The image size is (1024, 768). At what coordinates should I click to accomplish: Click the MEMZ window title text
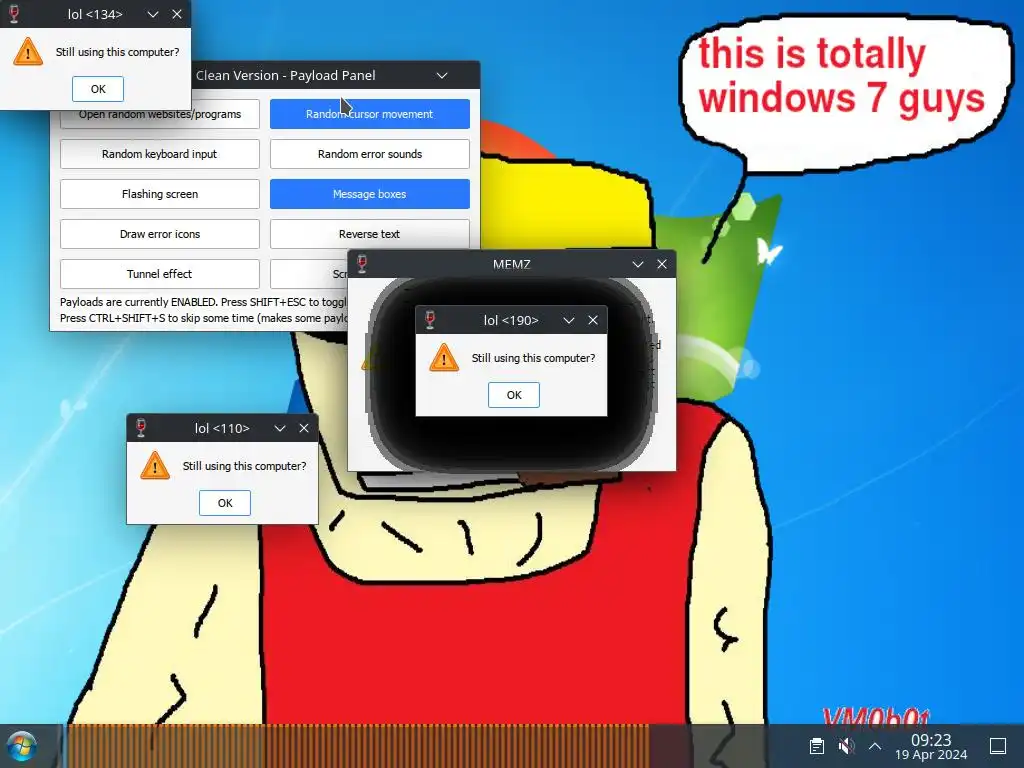click(512, 264)
